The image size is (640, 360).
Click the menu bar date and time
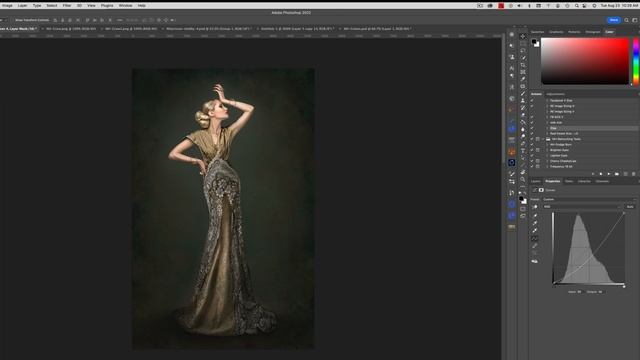620,6
